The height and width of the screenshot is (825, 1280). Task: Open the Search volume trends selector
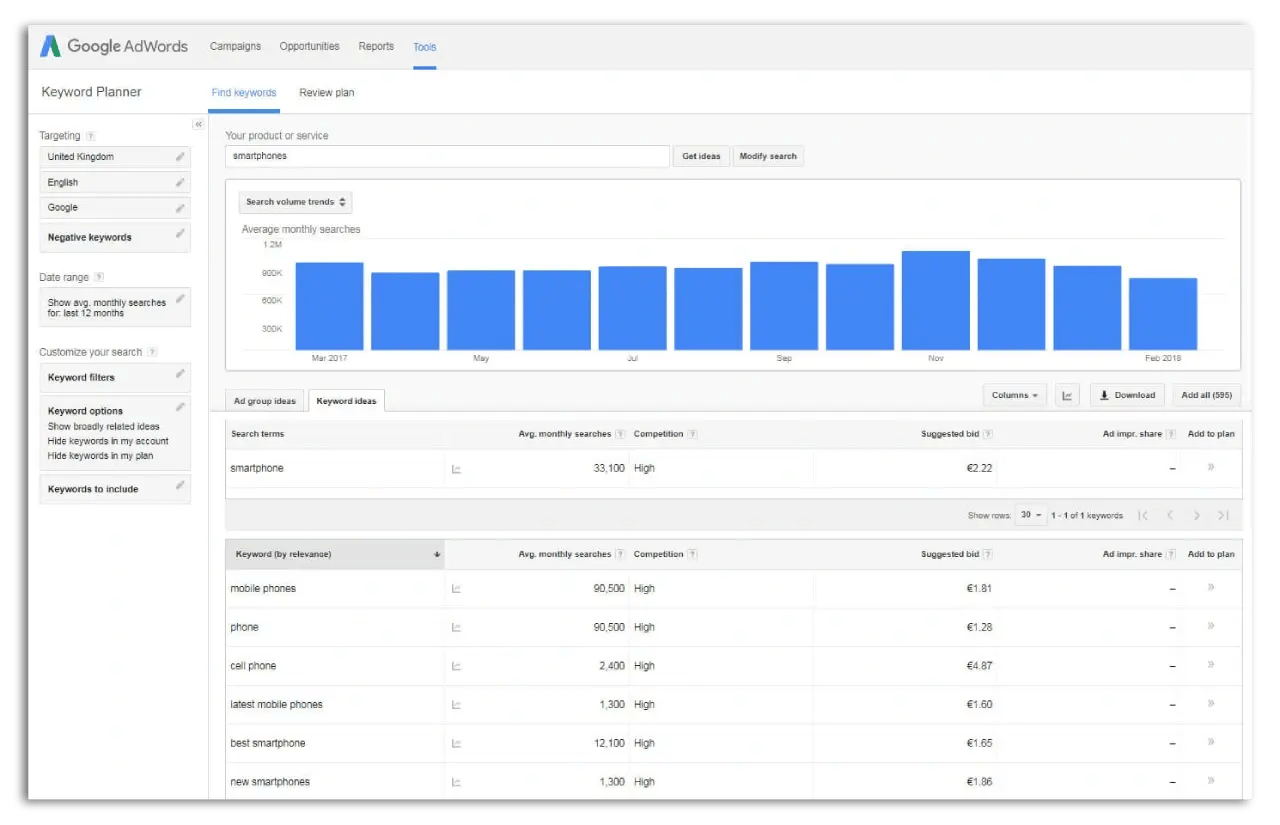(295, 202)
